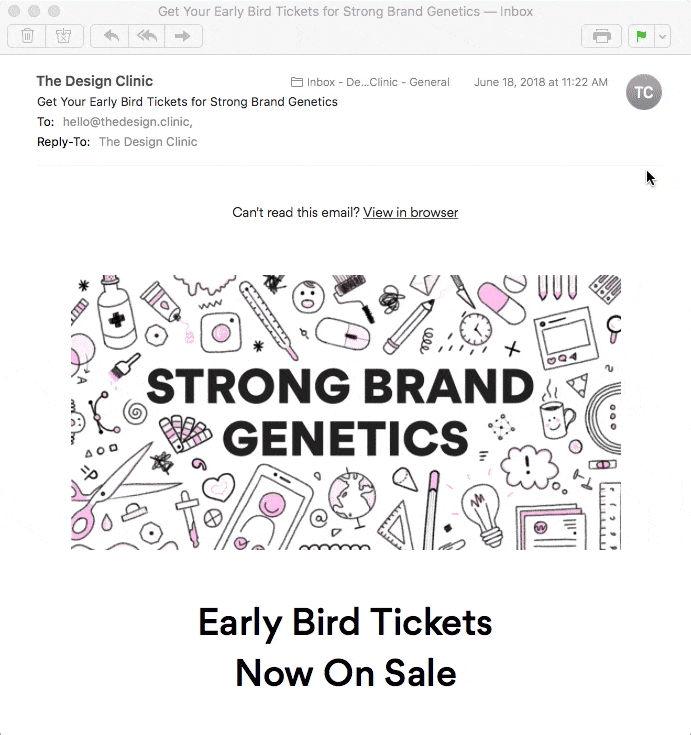Viewport: 691px width, 735px height.
Task: Flag this message with the green flag
Action: (x=640, y=36)
